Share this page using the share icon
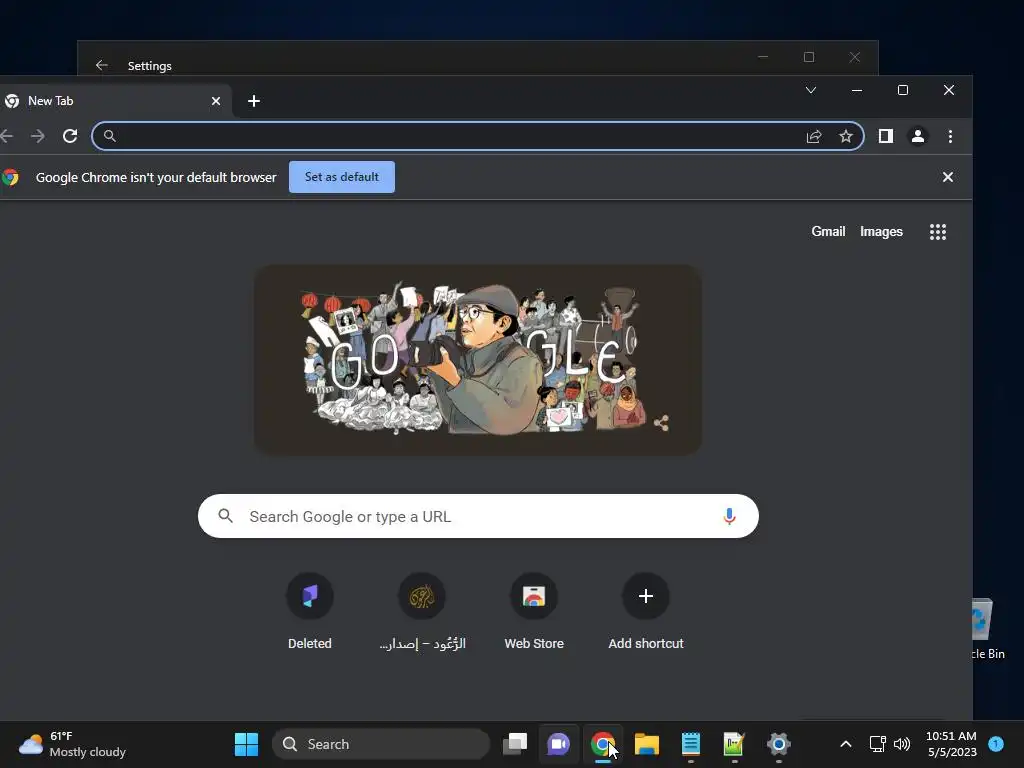1024x768 pixels. click(x=814, y=136)
